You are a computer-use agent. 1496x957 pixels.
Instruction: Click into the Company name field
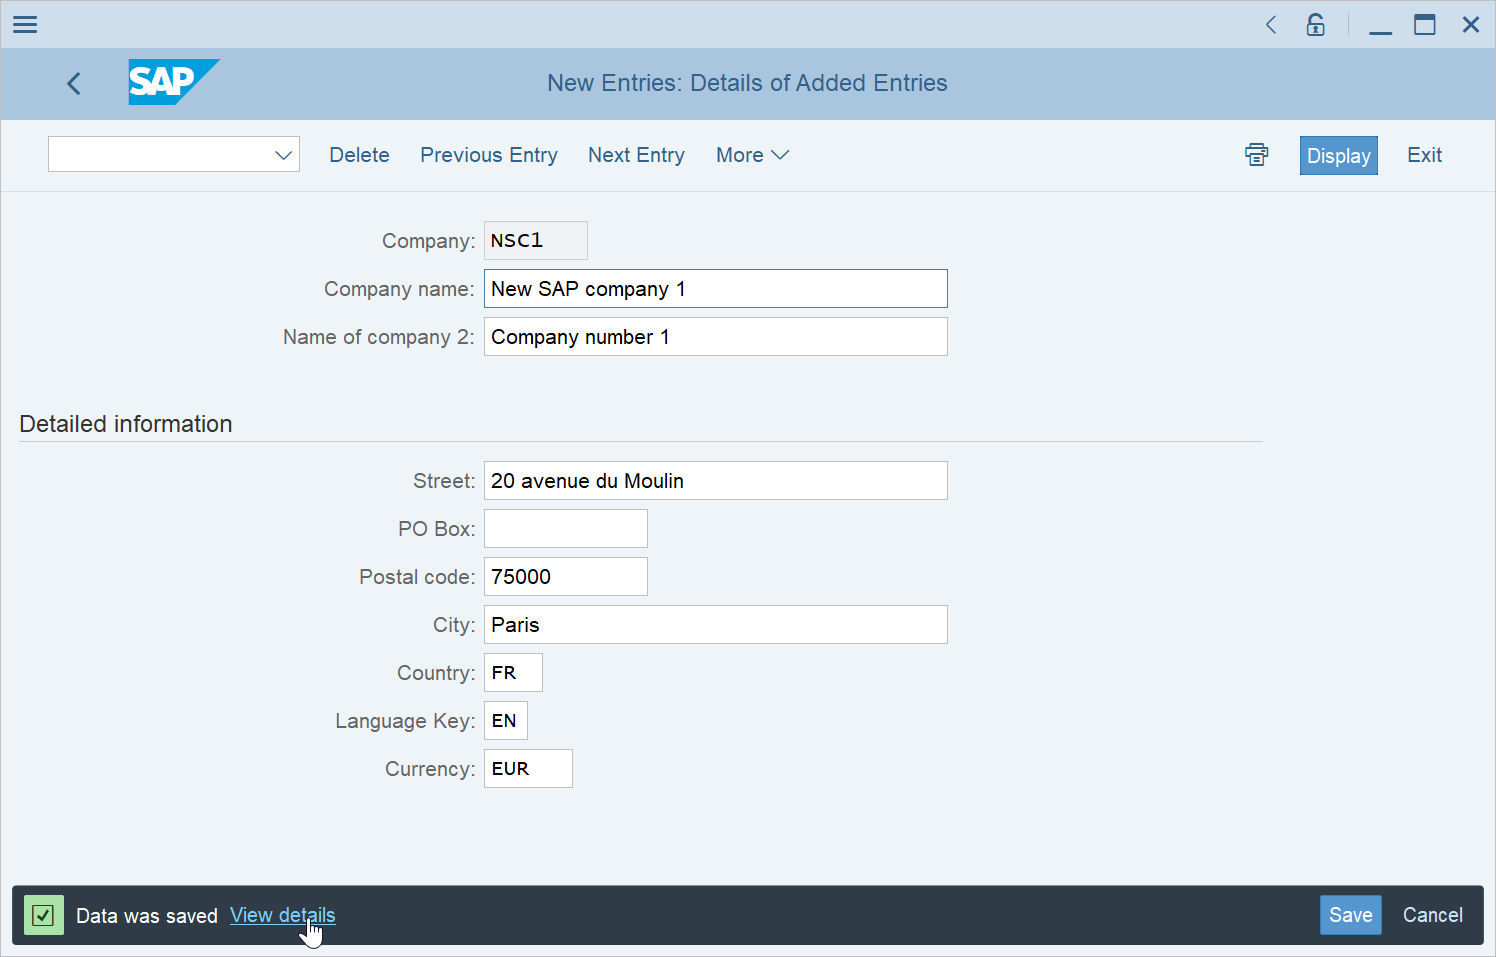click(715, 289)
